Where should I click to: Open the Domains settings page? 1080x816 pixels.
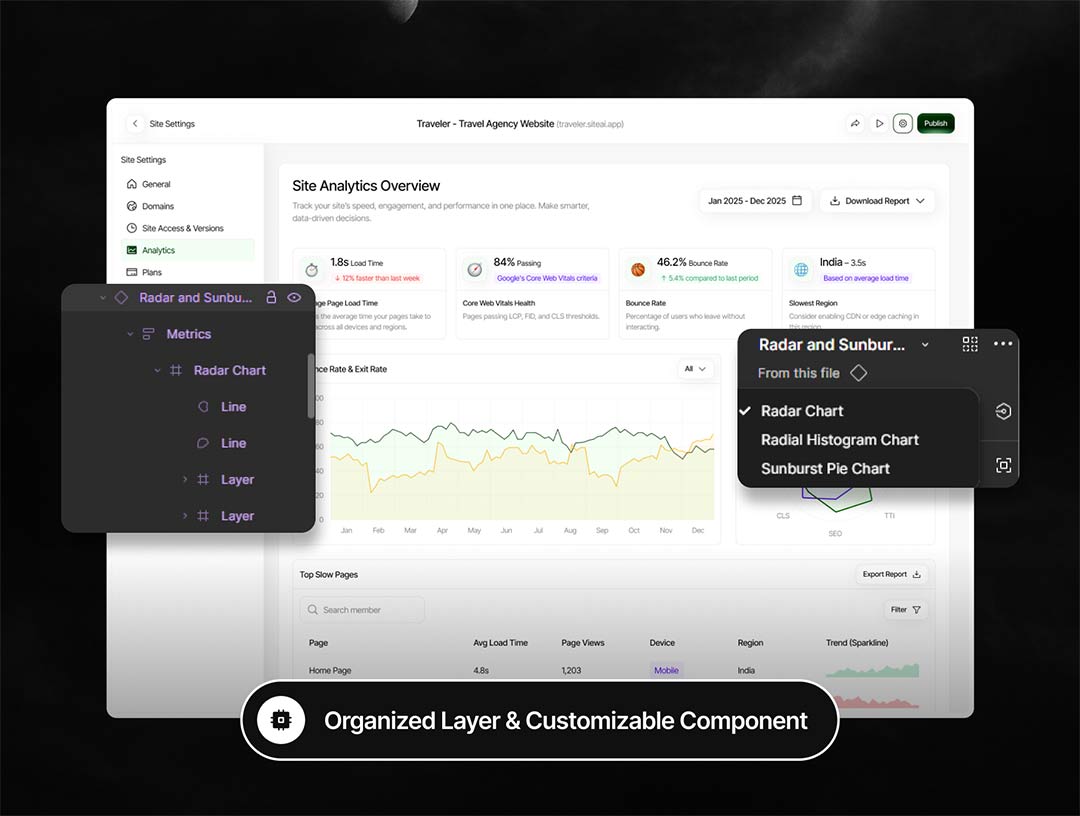[157, 206]
